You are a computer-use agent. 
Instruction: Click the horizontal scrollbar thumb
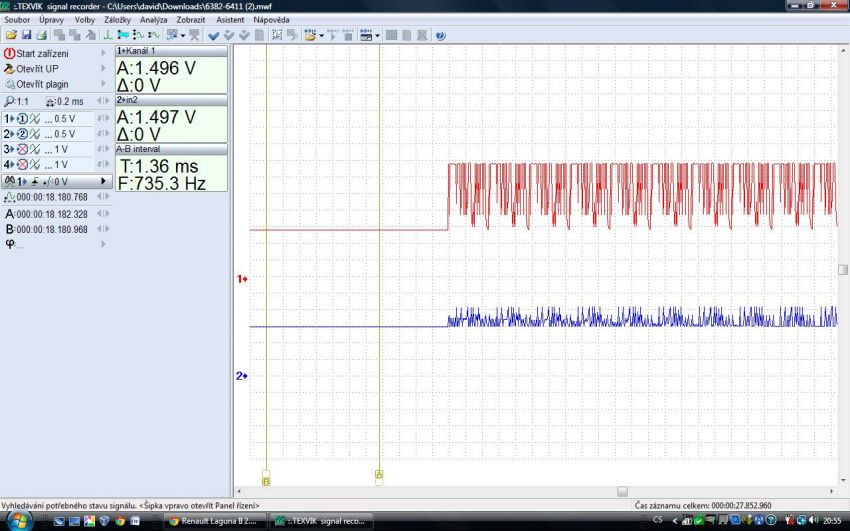click(622, 491)
